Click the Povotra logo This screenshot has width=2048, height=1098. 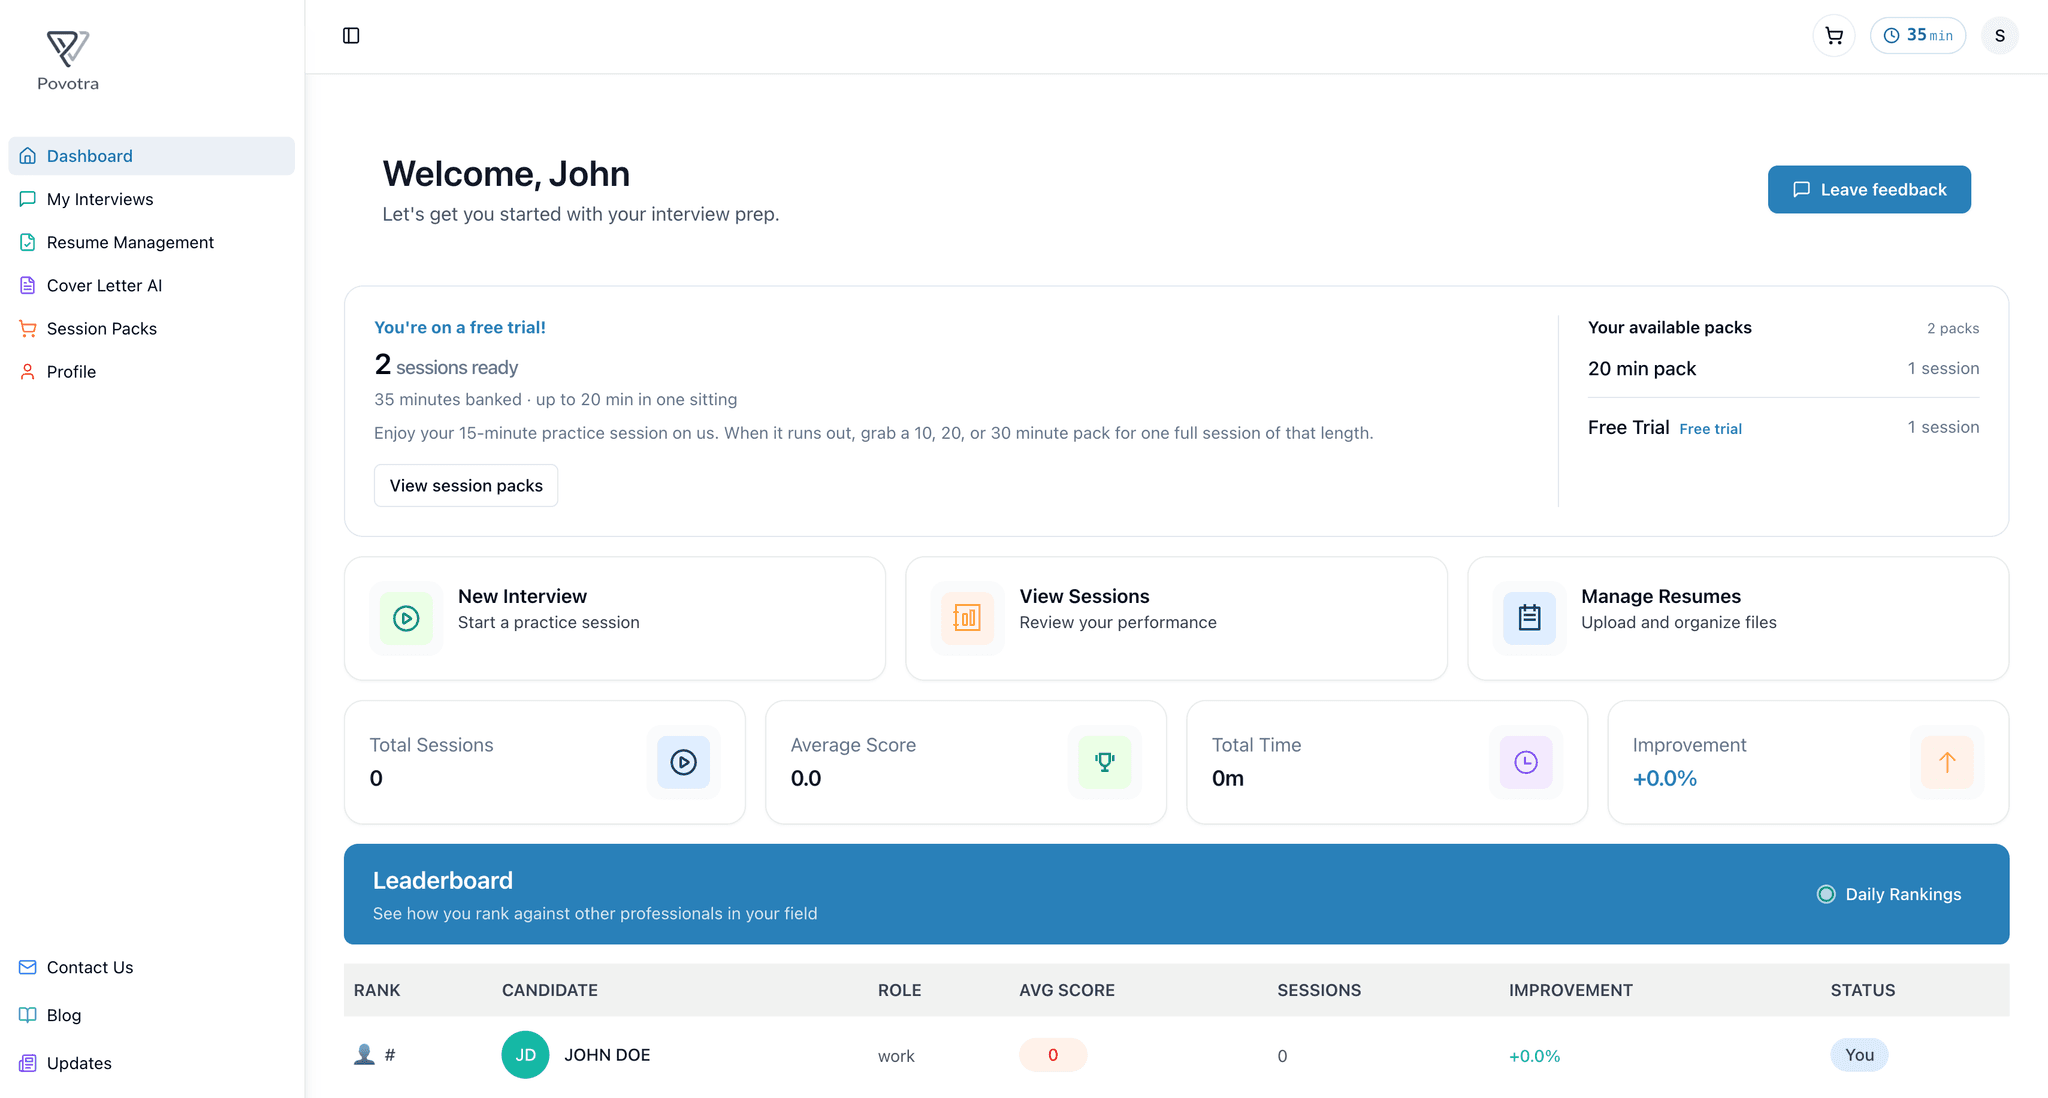pos(68,60)
